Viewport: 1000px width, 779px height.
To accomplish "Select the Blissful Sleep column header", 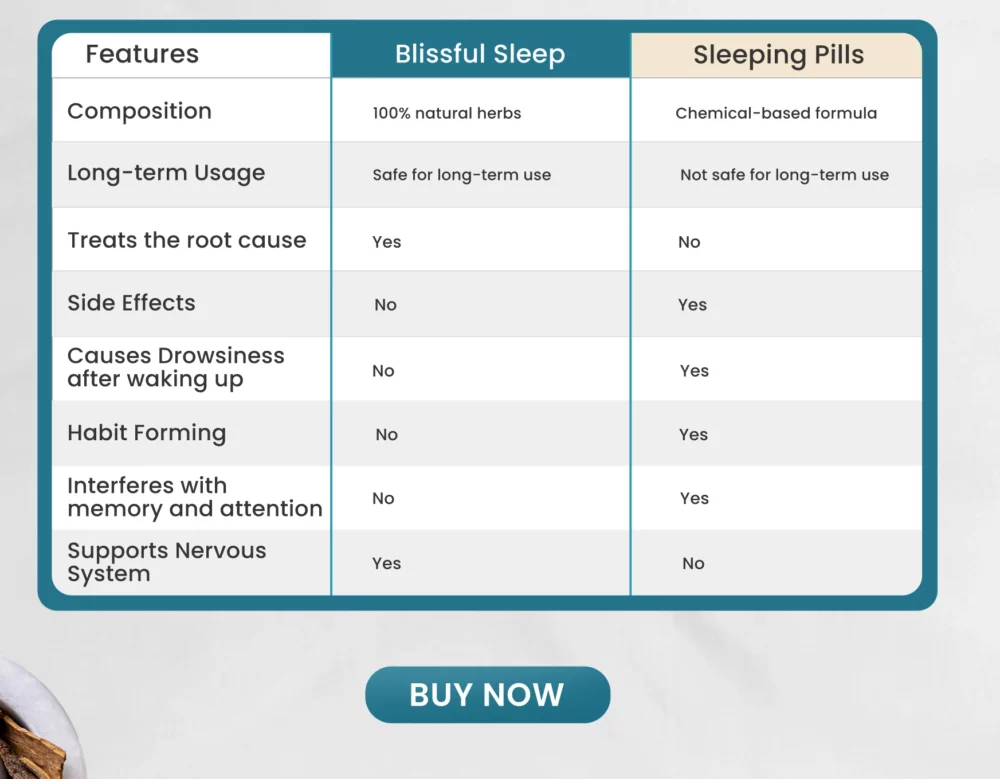I will pos(480,54).
